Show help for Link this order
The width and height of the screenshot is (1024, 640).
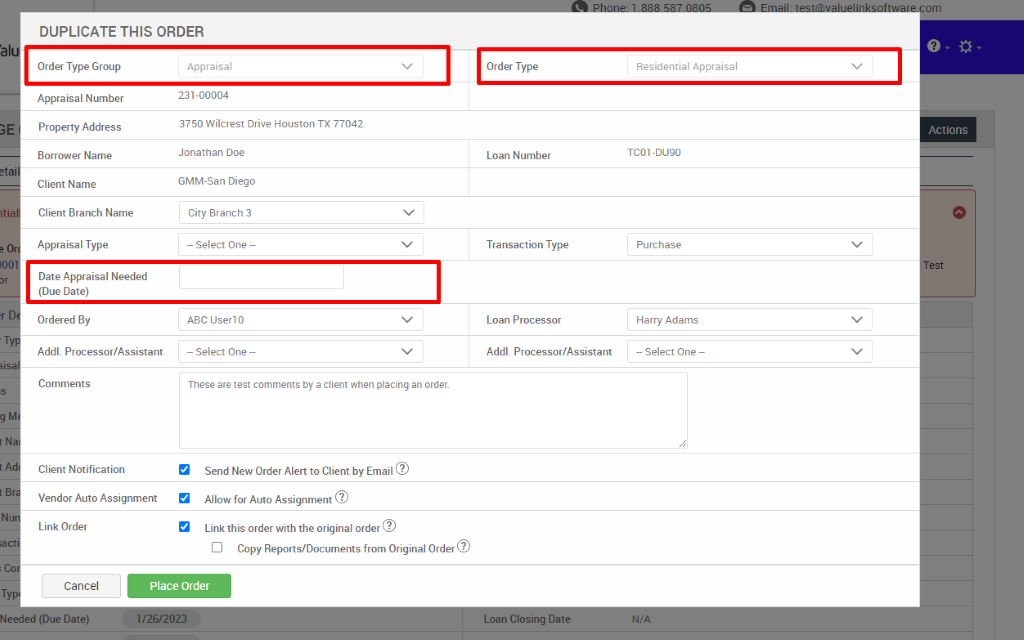point(389,526)
